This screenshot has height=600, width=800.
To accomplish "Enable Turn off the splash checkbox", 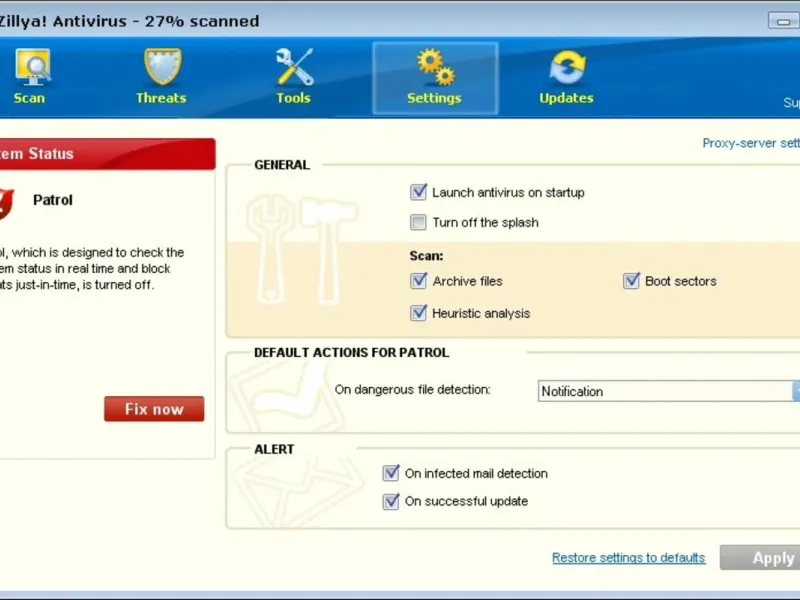I will click(418, 222).
